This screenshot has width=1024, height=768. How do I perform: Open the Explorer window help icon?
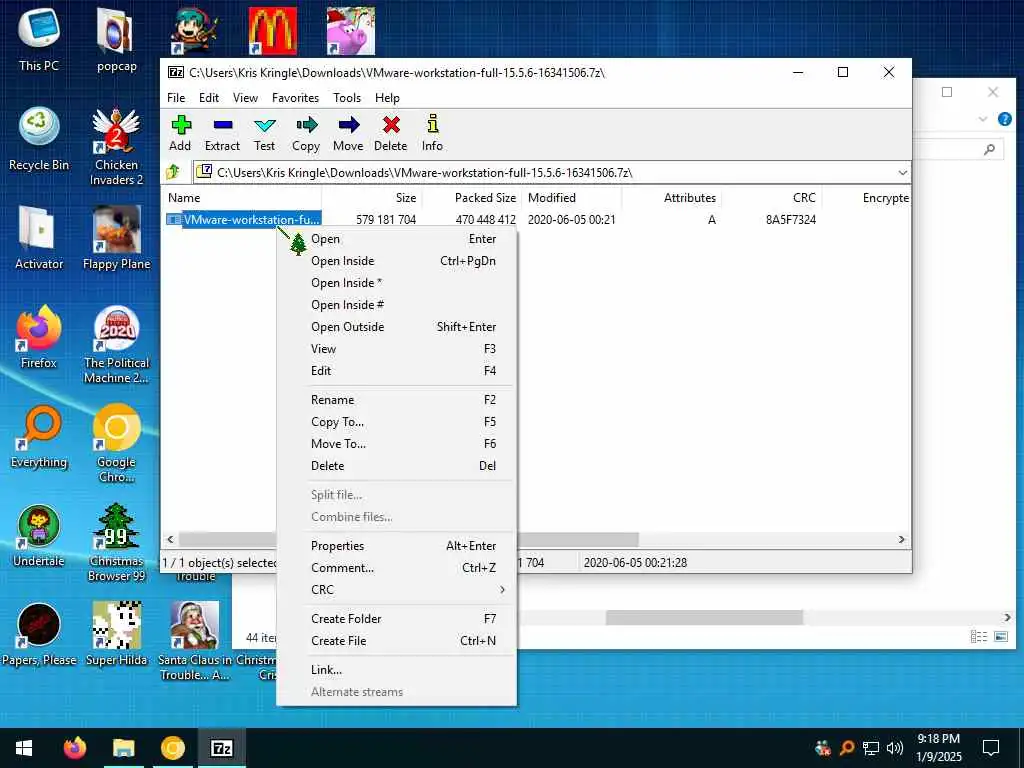pos(1004,119)
